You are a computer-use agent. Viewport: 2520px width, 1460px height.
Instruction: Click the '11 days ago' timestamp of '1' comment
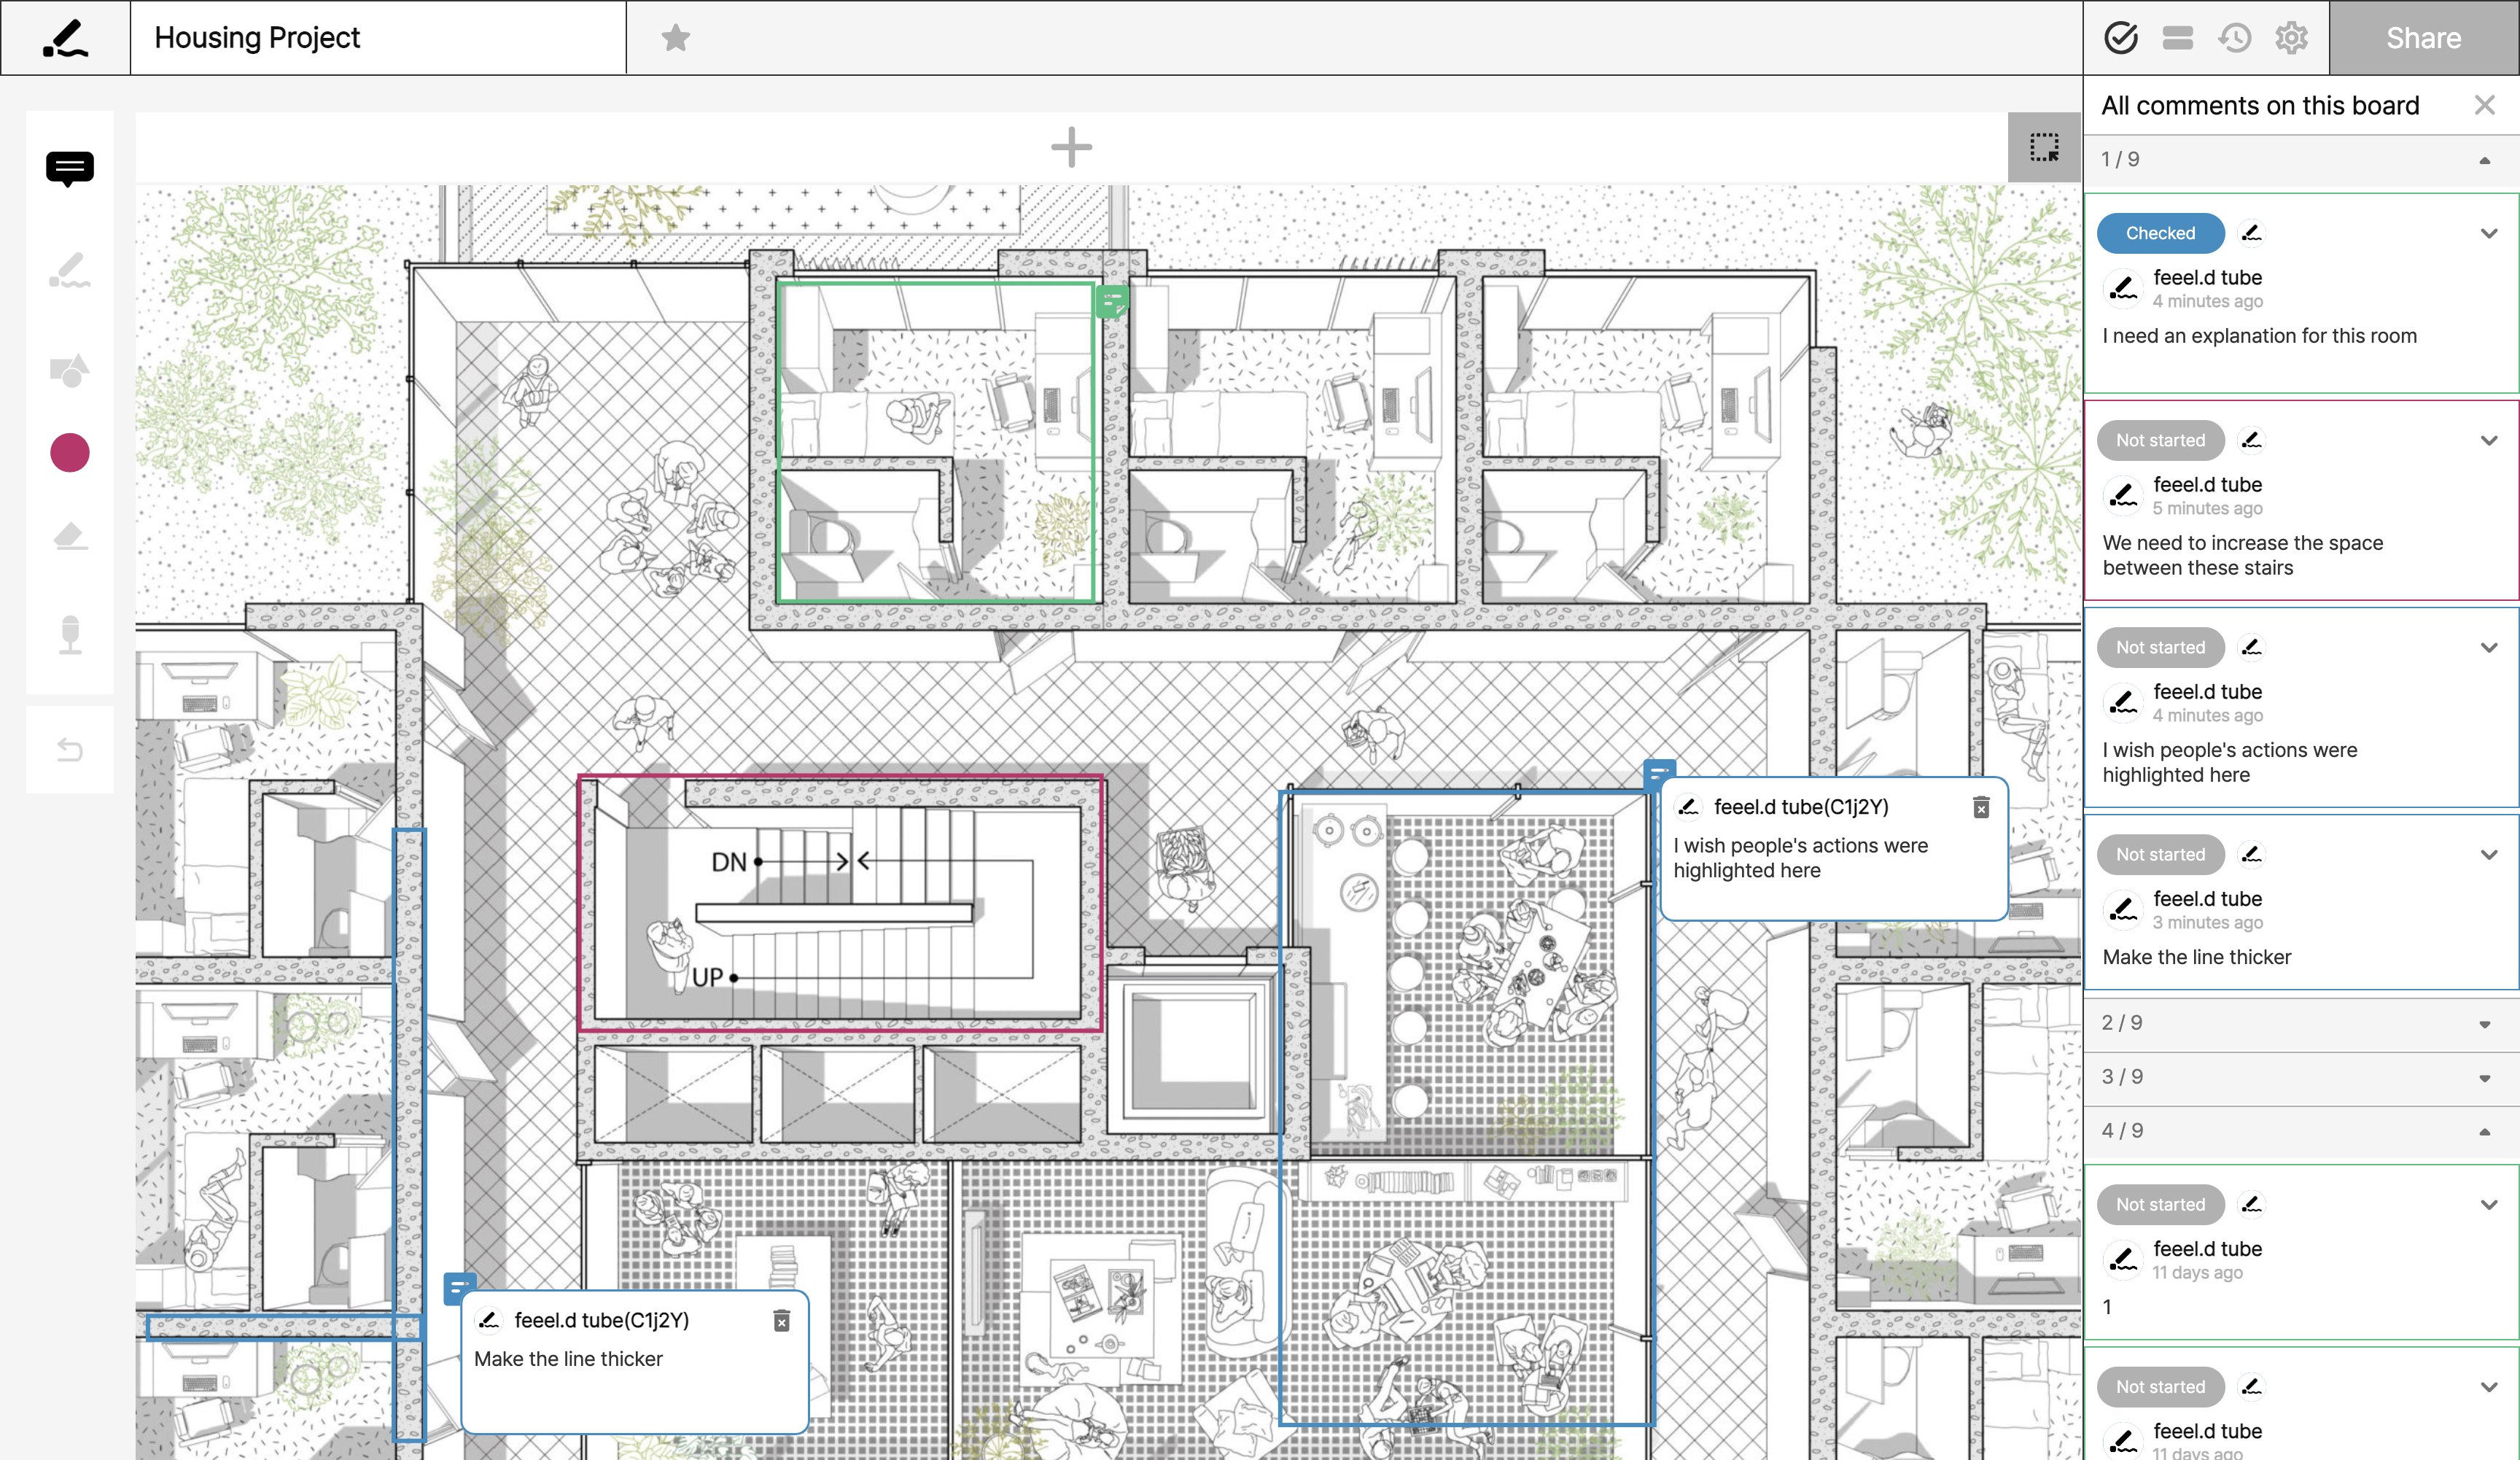(2197, 1272)
